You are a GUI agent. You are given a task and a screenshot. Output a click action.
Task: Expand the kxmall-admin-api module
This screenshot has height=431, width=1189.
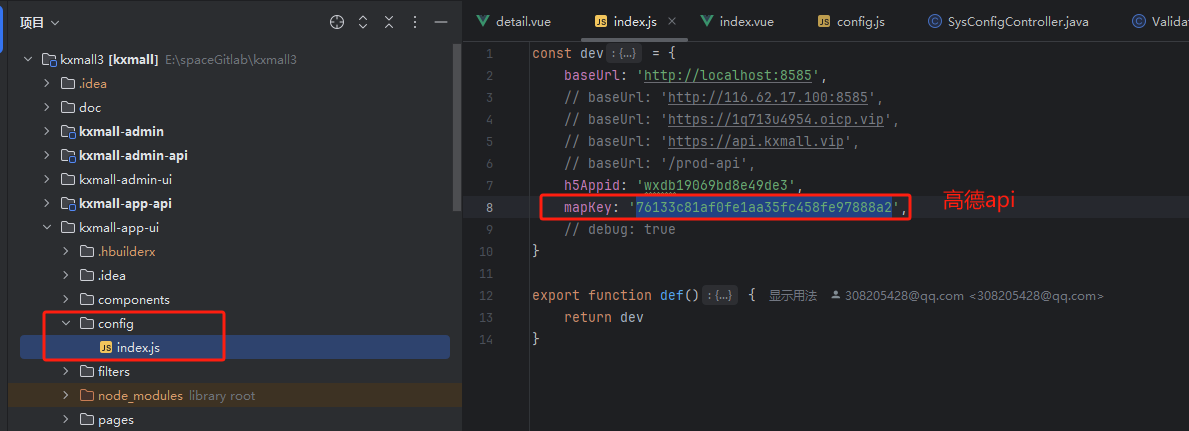[x=47, y=155]
